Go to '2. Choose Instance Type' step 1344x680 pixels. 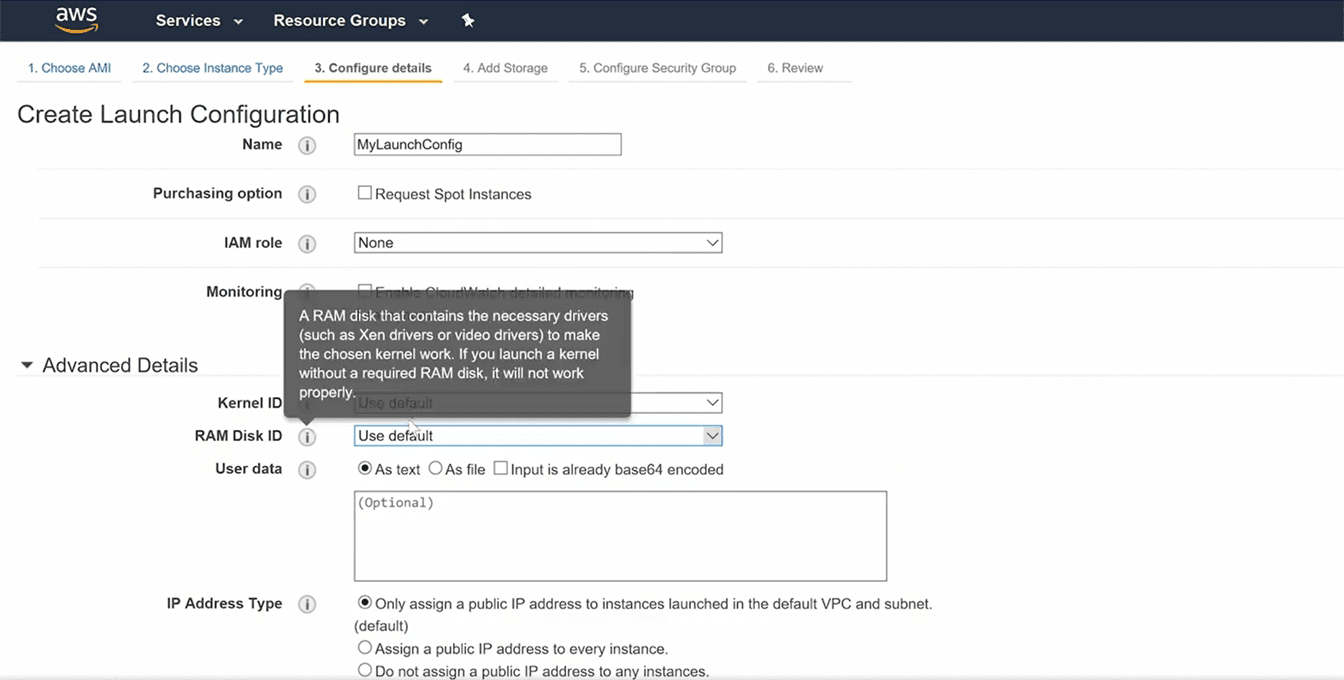pyautogui.click(x=212, y=68)
